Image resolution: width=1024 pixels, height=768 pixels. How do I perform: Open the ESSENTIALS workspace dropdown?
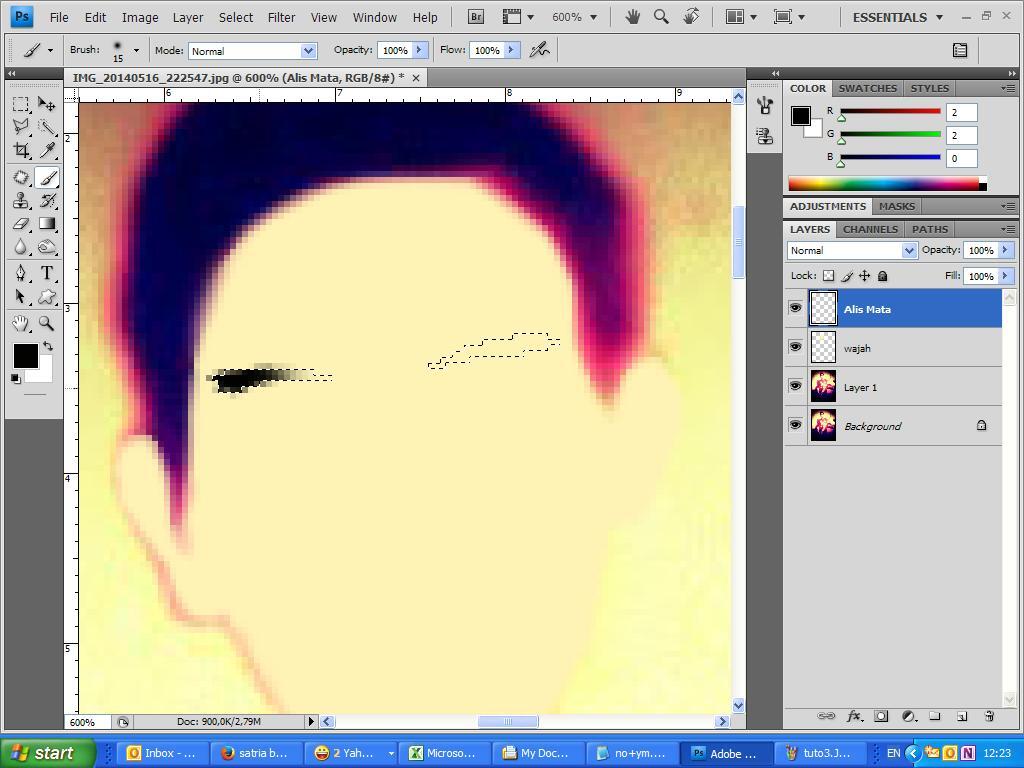pyautogui.click(x=897, y=18)
